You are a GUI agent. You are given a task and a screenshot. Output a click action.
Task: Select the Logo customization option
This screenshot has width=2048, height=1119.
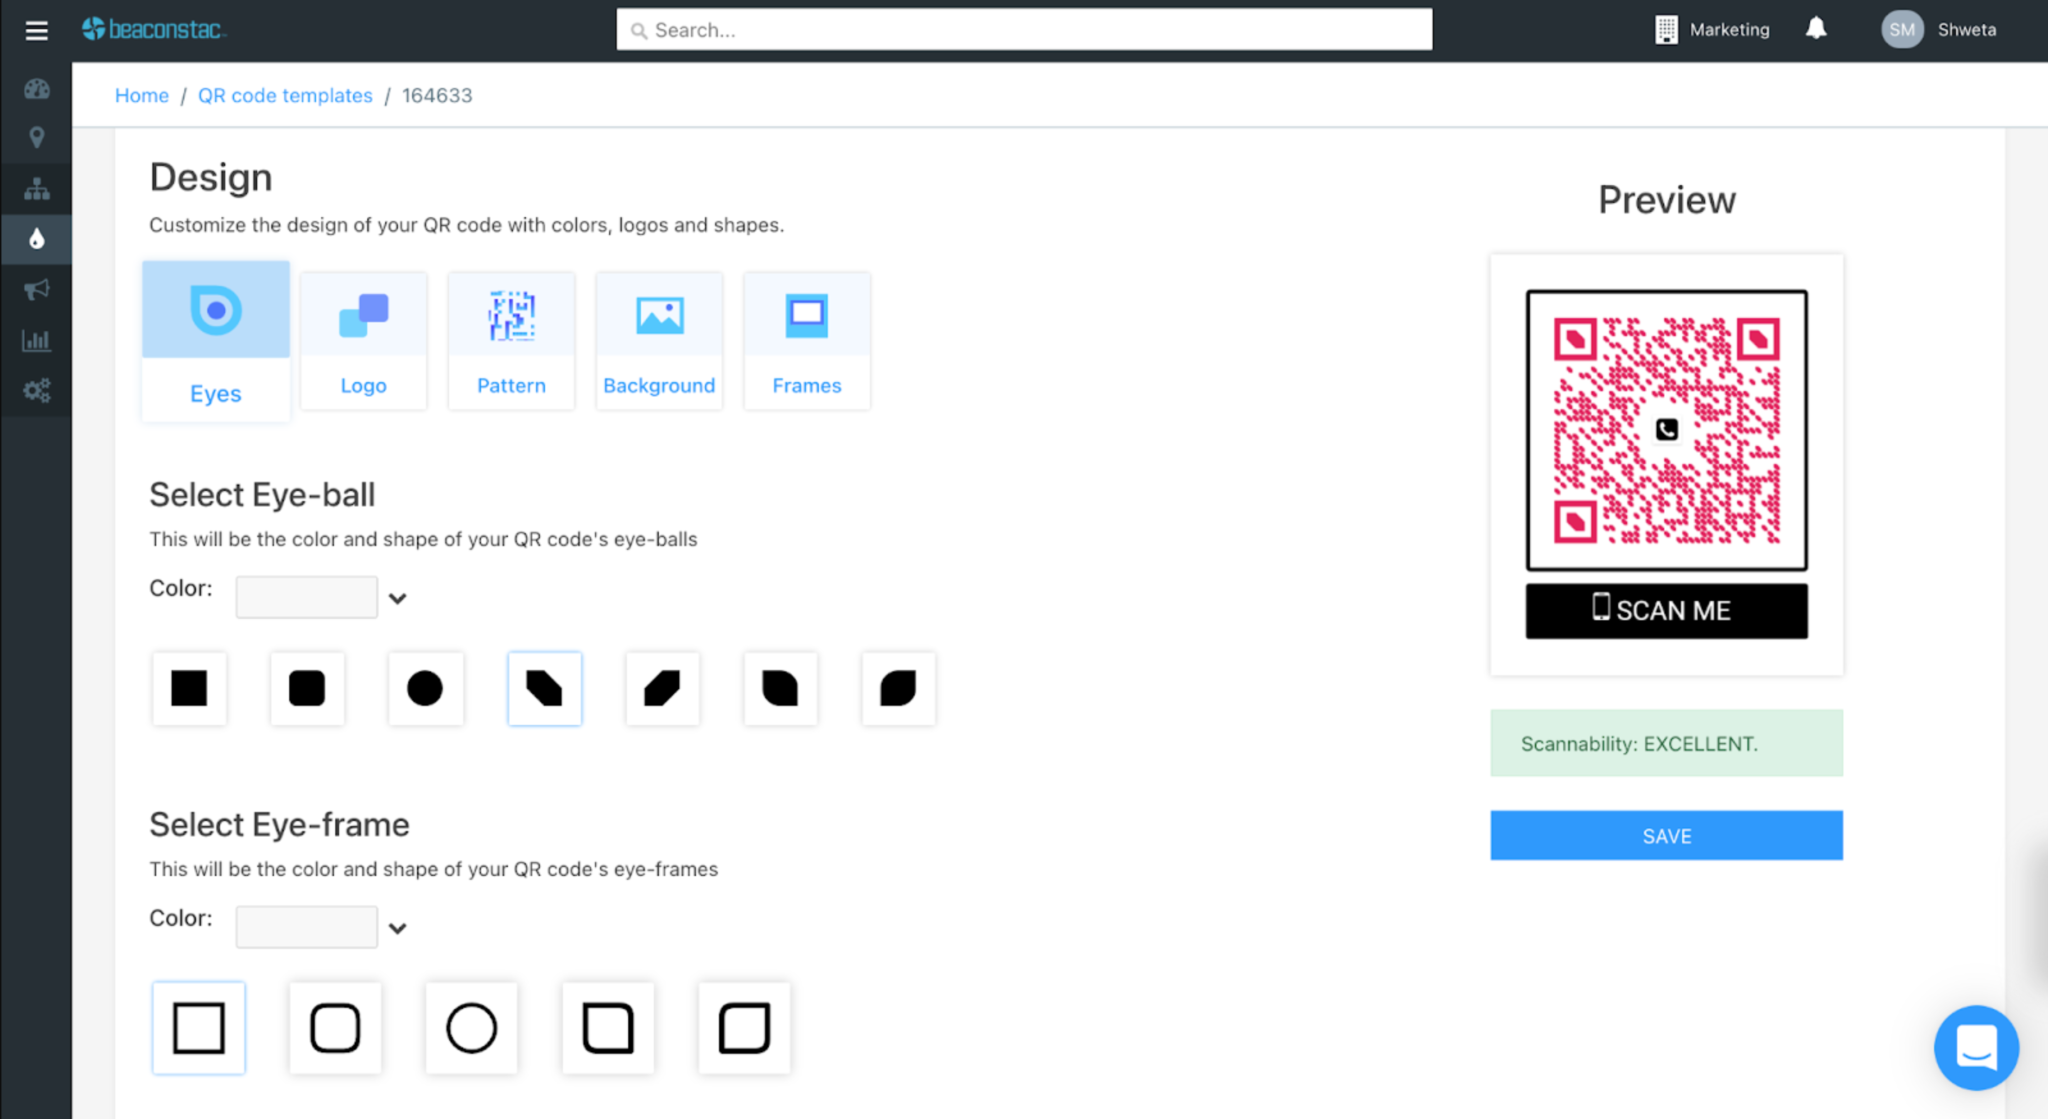point(363,340)
